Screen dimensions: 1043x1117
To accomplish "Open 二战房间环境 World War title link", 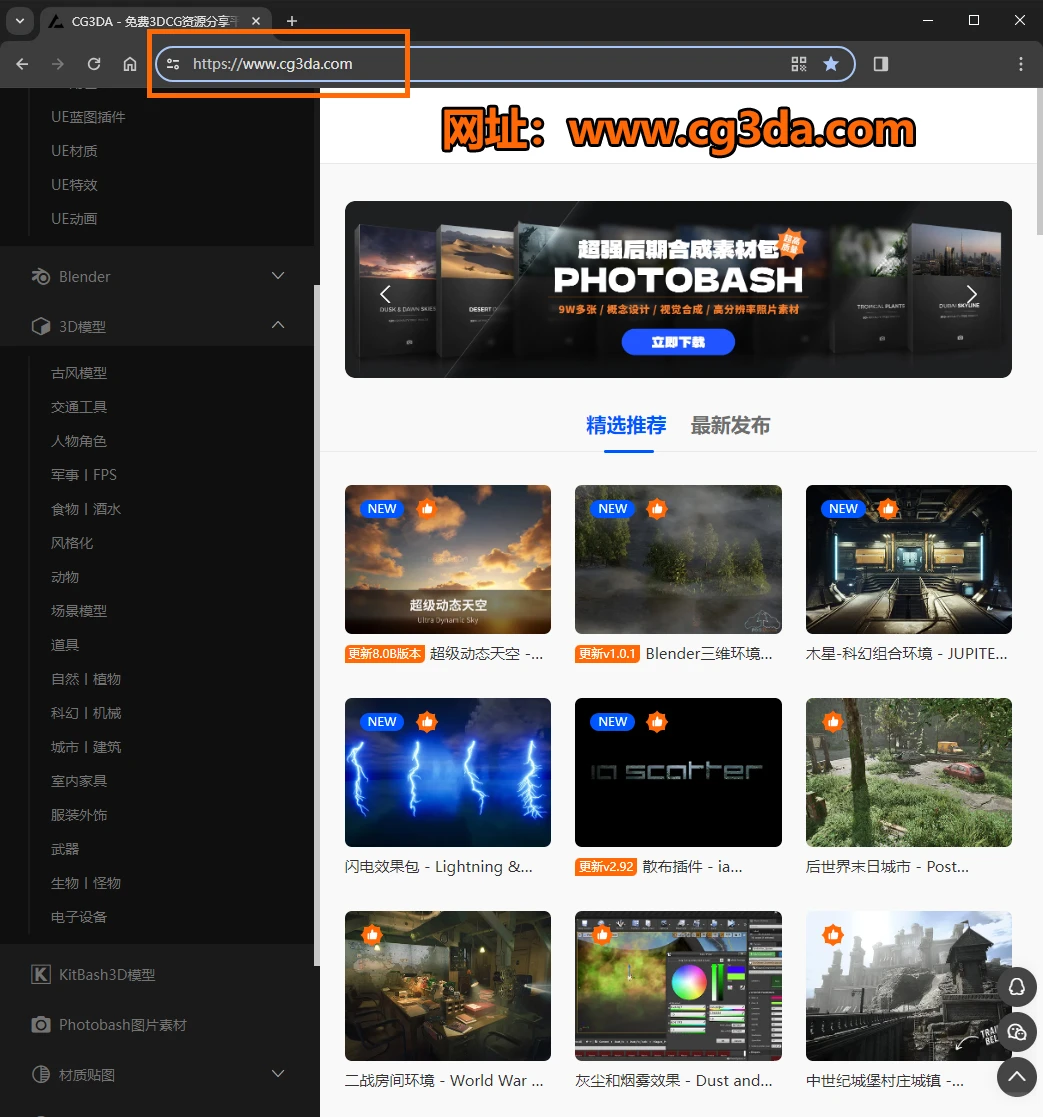I will 444,1081.
